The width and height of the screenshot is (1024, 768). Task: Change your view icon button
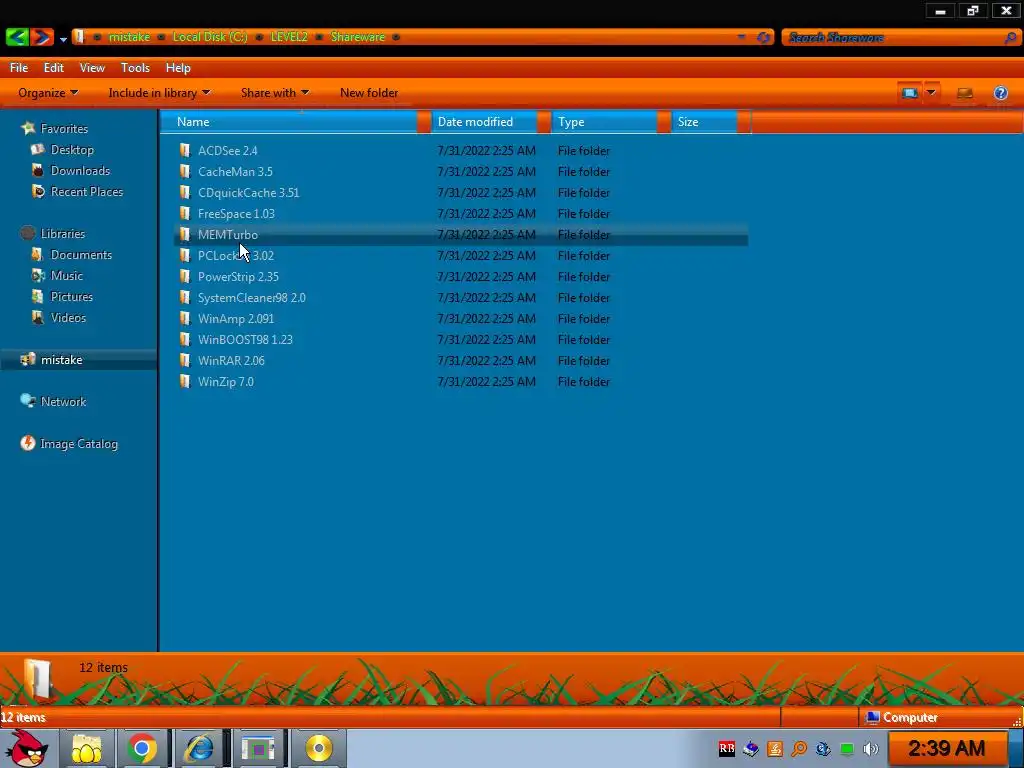[909, 93]
